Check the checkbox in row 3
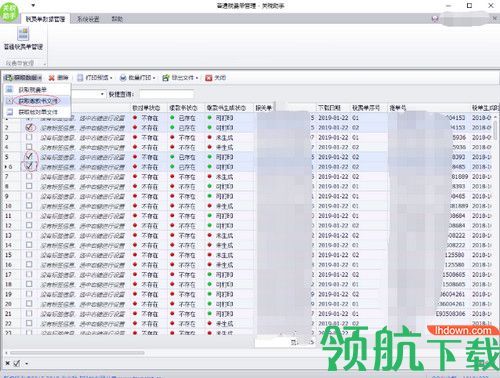Viewport: 500px width, 378px height. point(29,137)
